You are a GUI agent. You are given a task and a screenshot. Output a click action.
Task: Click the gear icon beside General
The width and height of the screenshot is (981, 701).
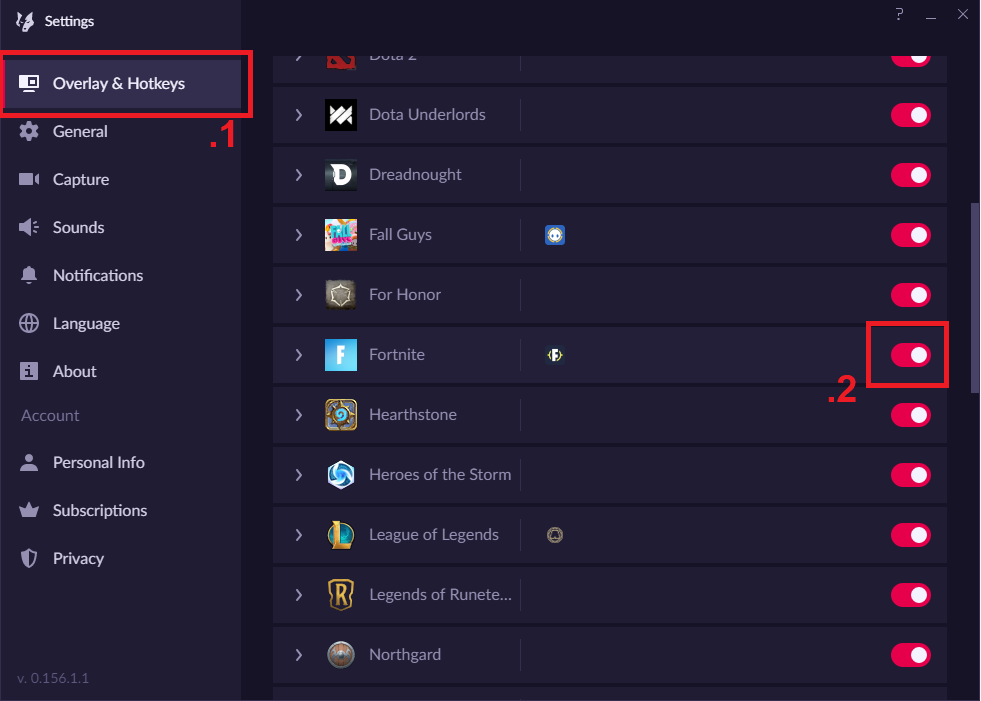pos(29,131)
